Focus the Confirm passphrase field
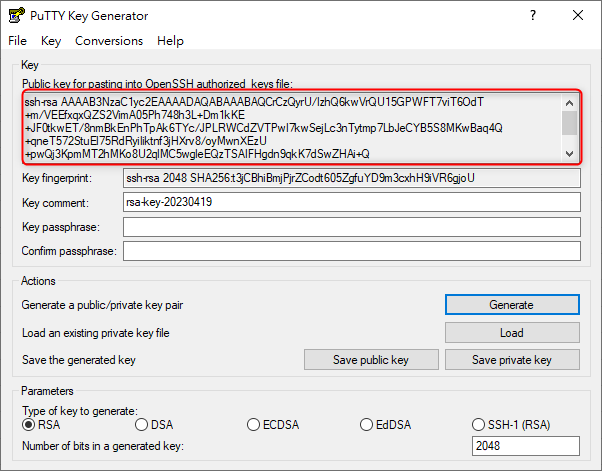 pos(352,251)
